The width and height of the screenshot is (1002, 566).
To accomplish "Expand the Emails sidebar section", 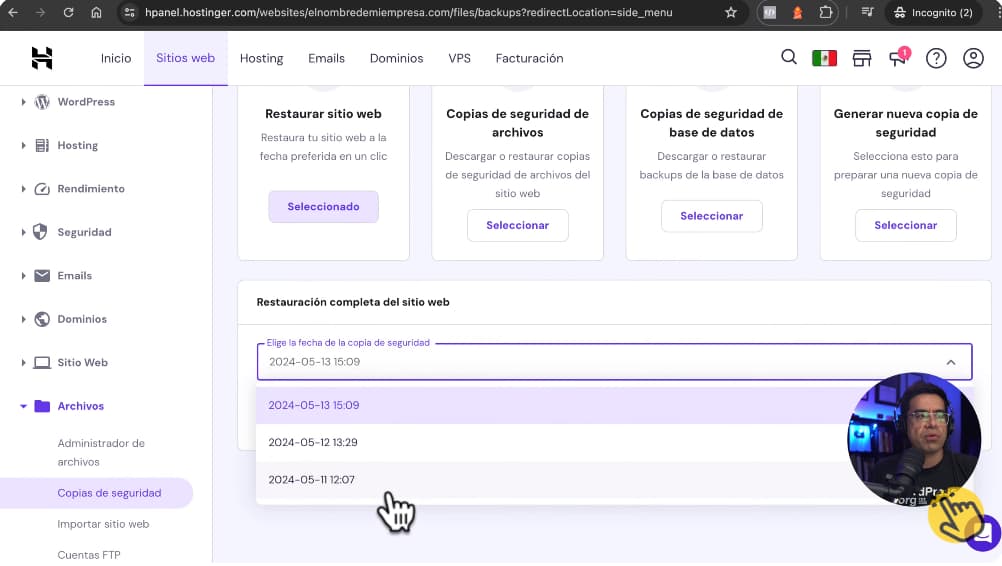I will [24, 275].
